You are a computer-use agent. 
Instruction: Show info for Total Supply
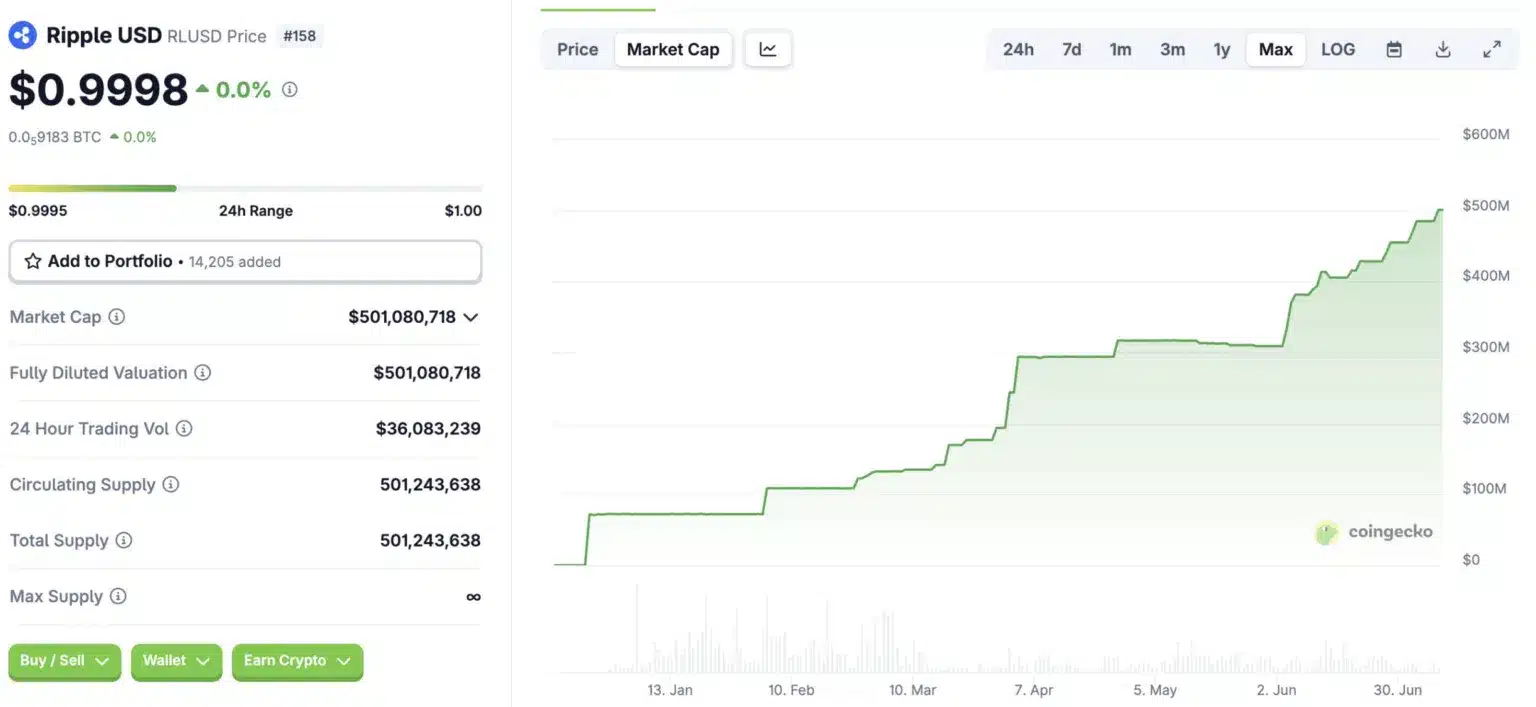tap(124, 541)
